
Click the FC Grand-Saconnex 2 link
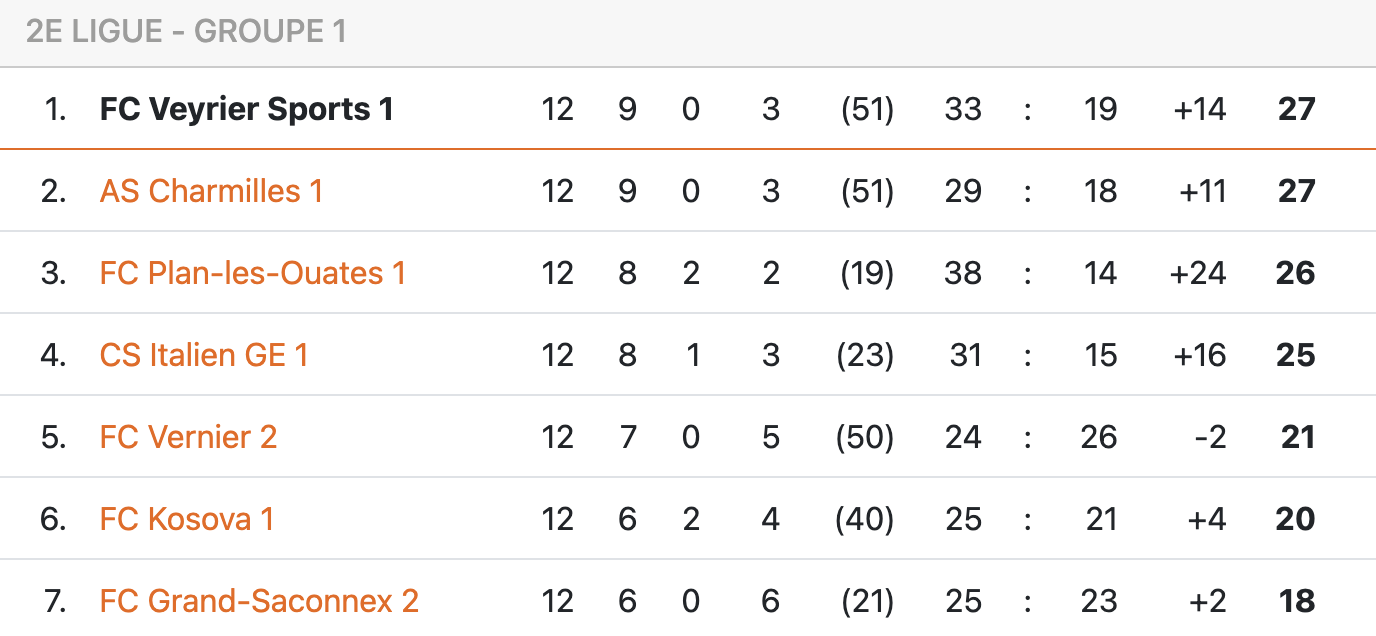click(x=259, y=601)
